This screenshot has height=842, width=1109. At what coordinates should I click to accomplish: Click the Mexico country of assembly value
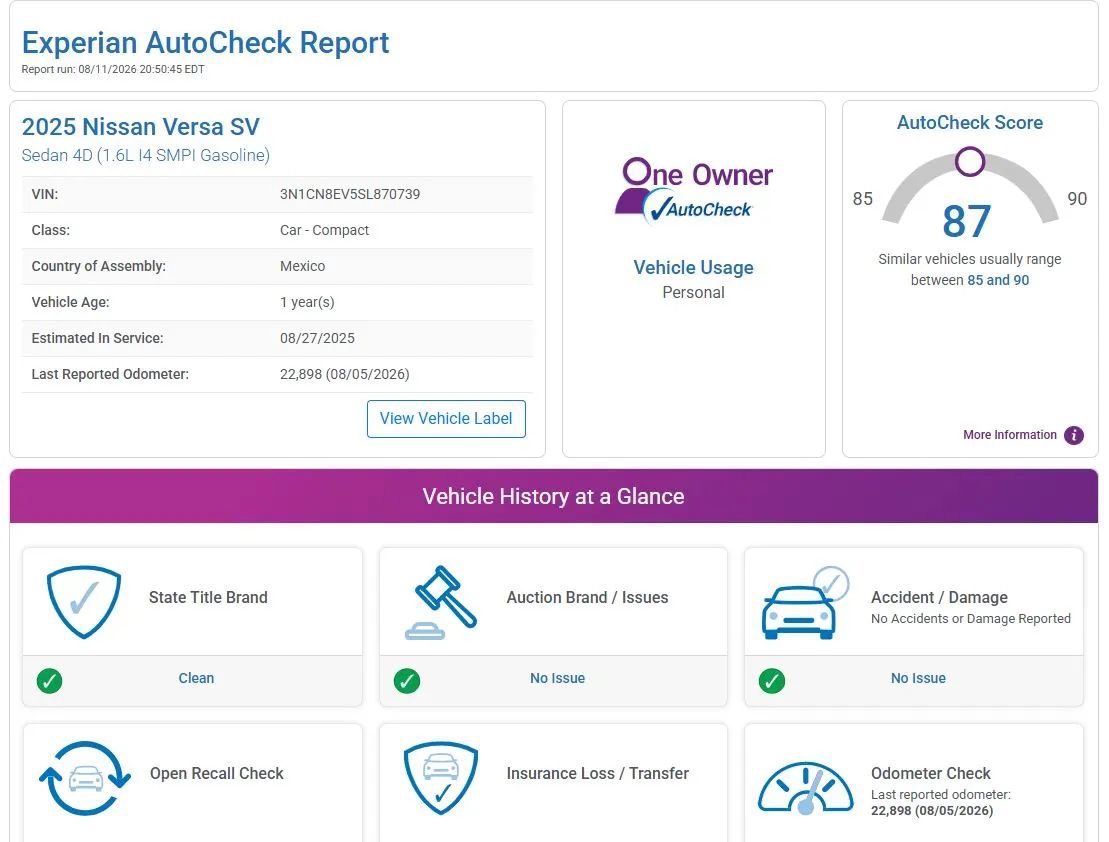(303, 266)
